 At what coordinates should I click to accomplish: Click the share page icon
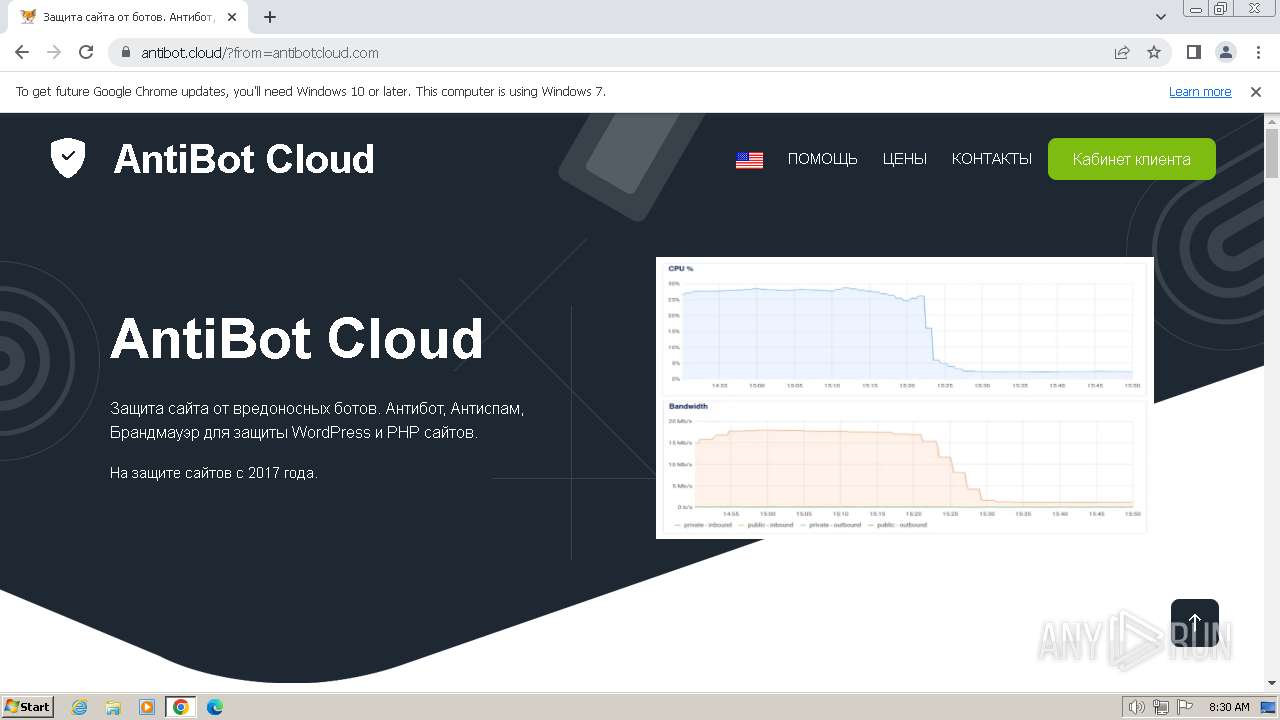[x=1122, y=53]
